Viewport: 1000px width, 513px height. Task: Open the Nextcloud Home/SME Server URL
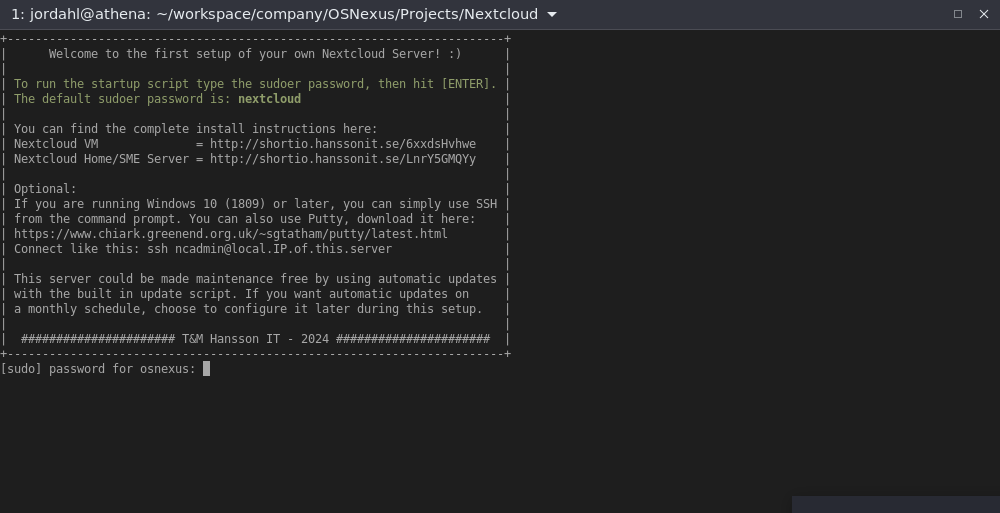click(342, 159)
